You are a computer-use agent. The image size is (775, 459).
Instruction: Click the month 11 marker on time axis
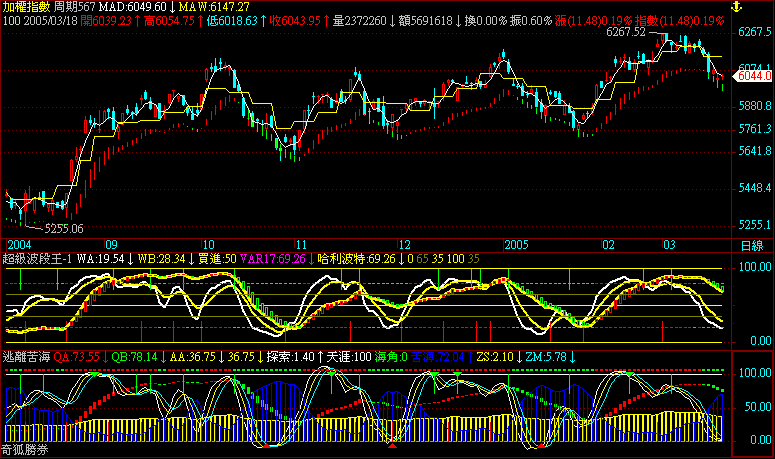[300, 245]
